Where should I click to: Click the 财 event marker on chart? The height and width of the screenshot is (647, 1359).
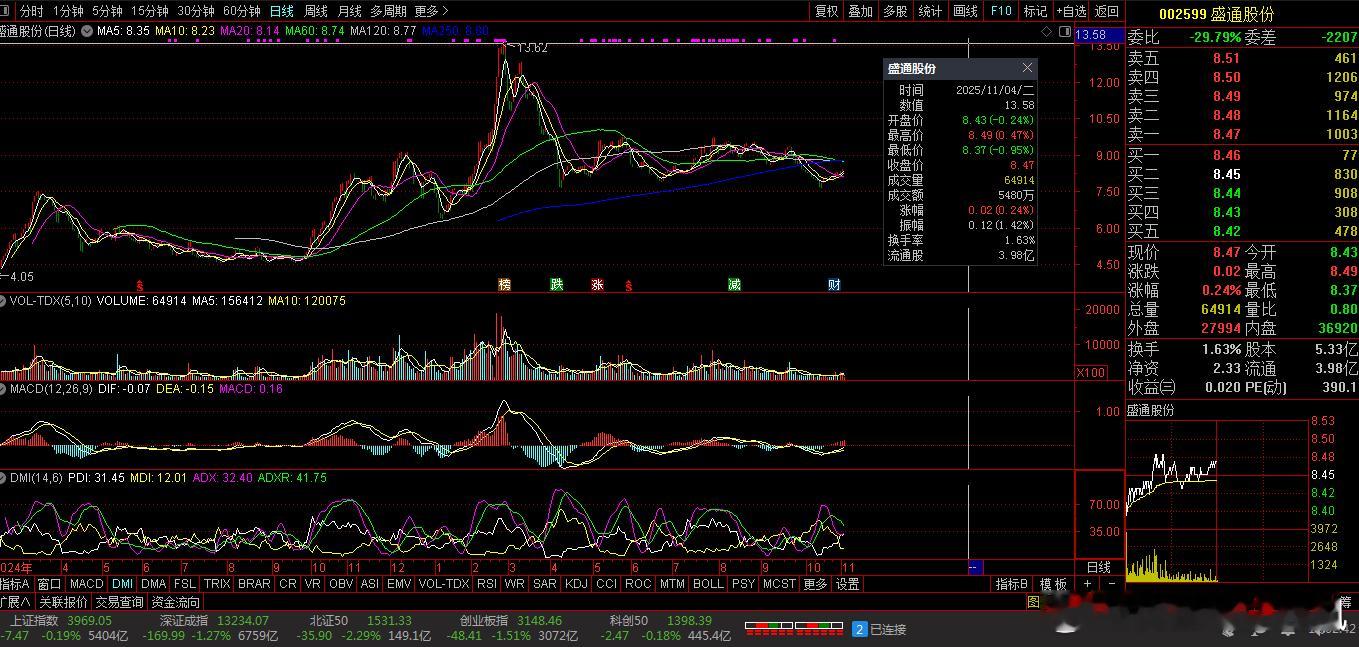click(834, 285)
